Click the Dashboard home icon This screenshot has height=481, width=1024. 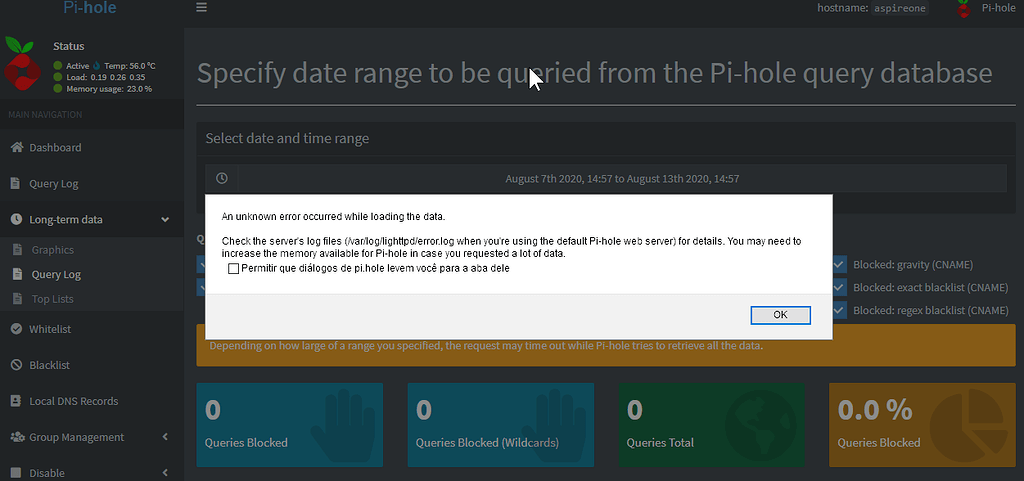pos(16,147)
